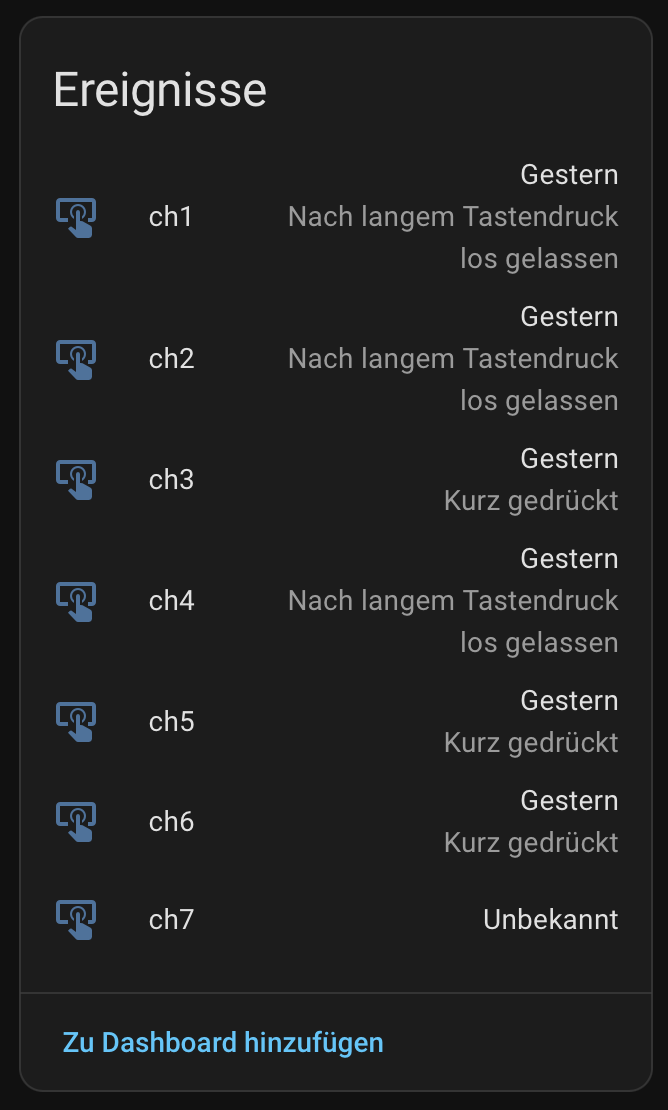Select the ch3 entity name
The image size is (668, 1110).
171,480
